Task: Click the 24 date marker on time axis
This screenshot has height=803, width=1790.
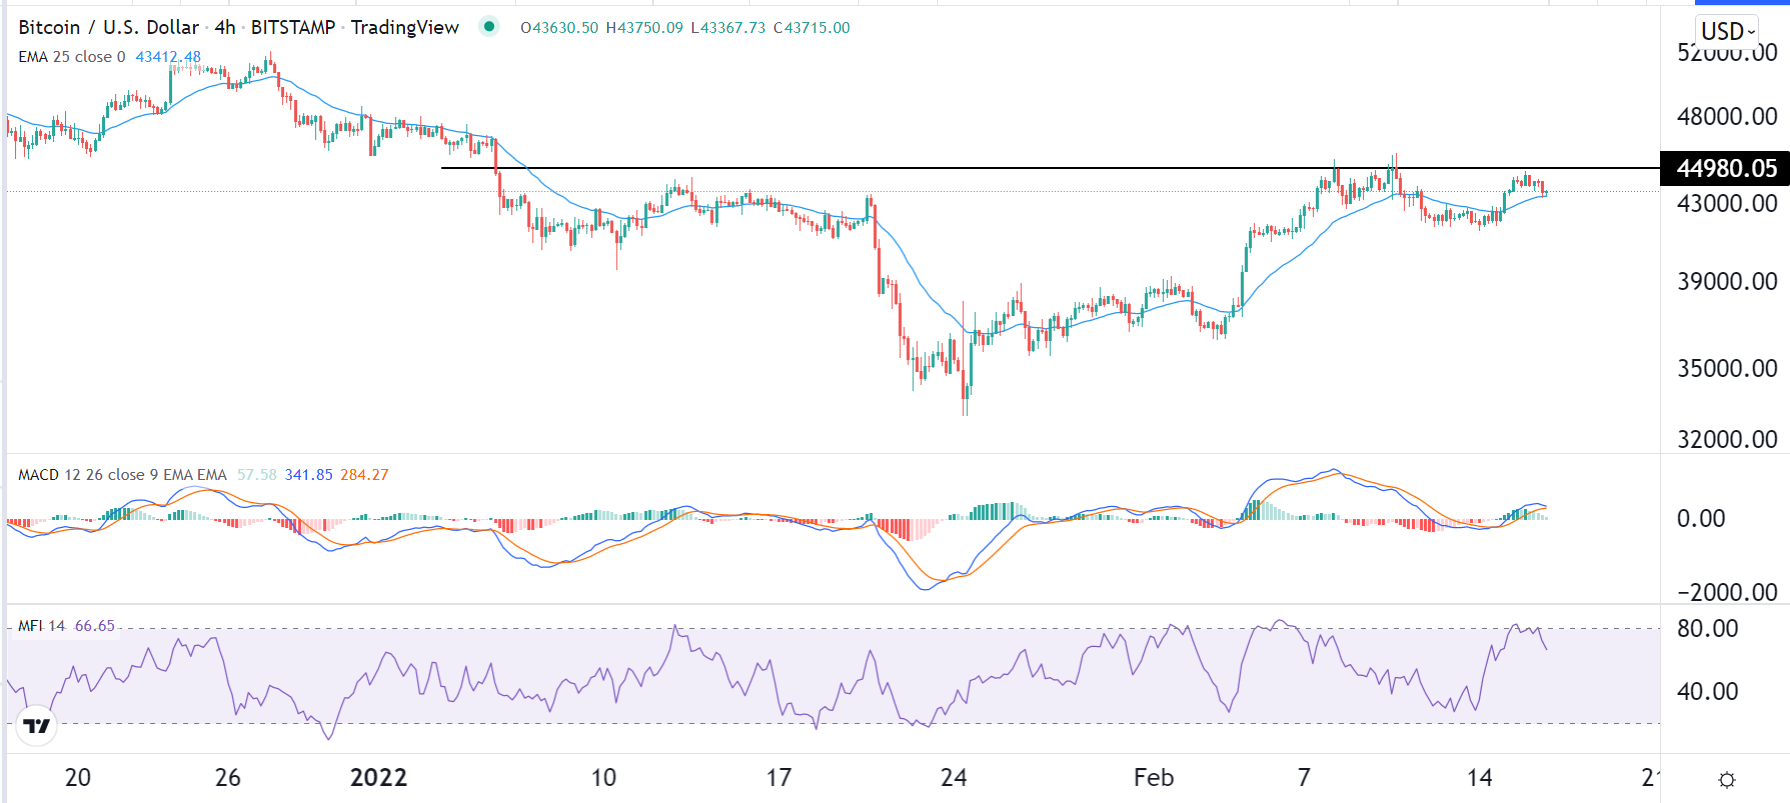Action: point(954,778)
